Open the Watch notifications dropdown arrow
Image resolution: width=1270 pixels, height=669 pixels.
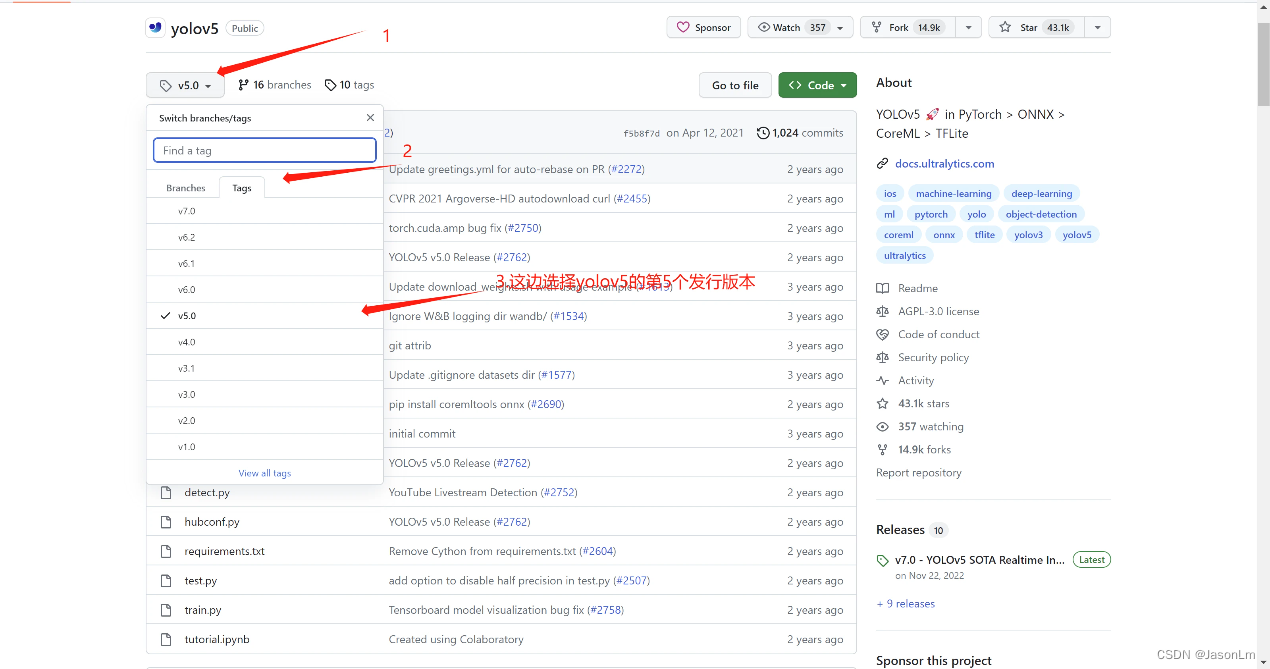[x=842, y=28]
